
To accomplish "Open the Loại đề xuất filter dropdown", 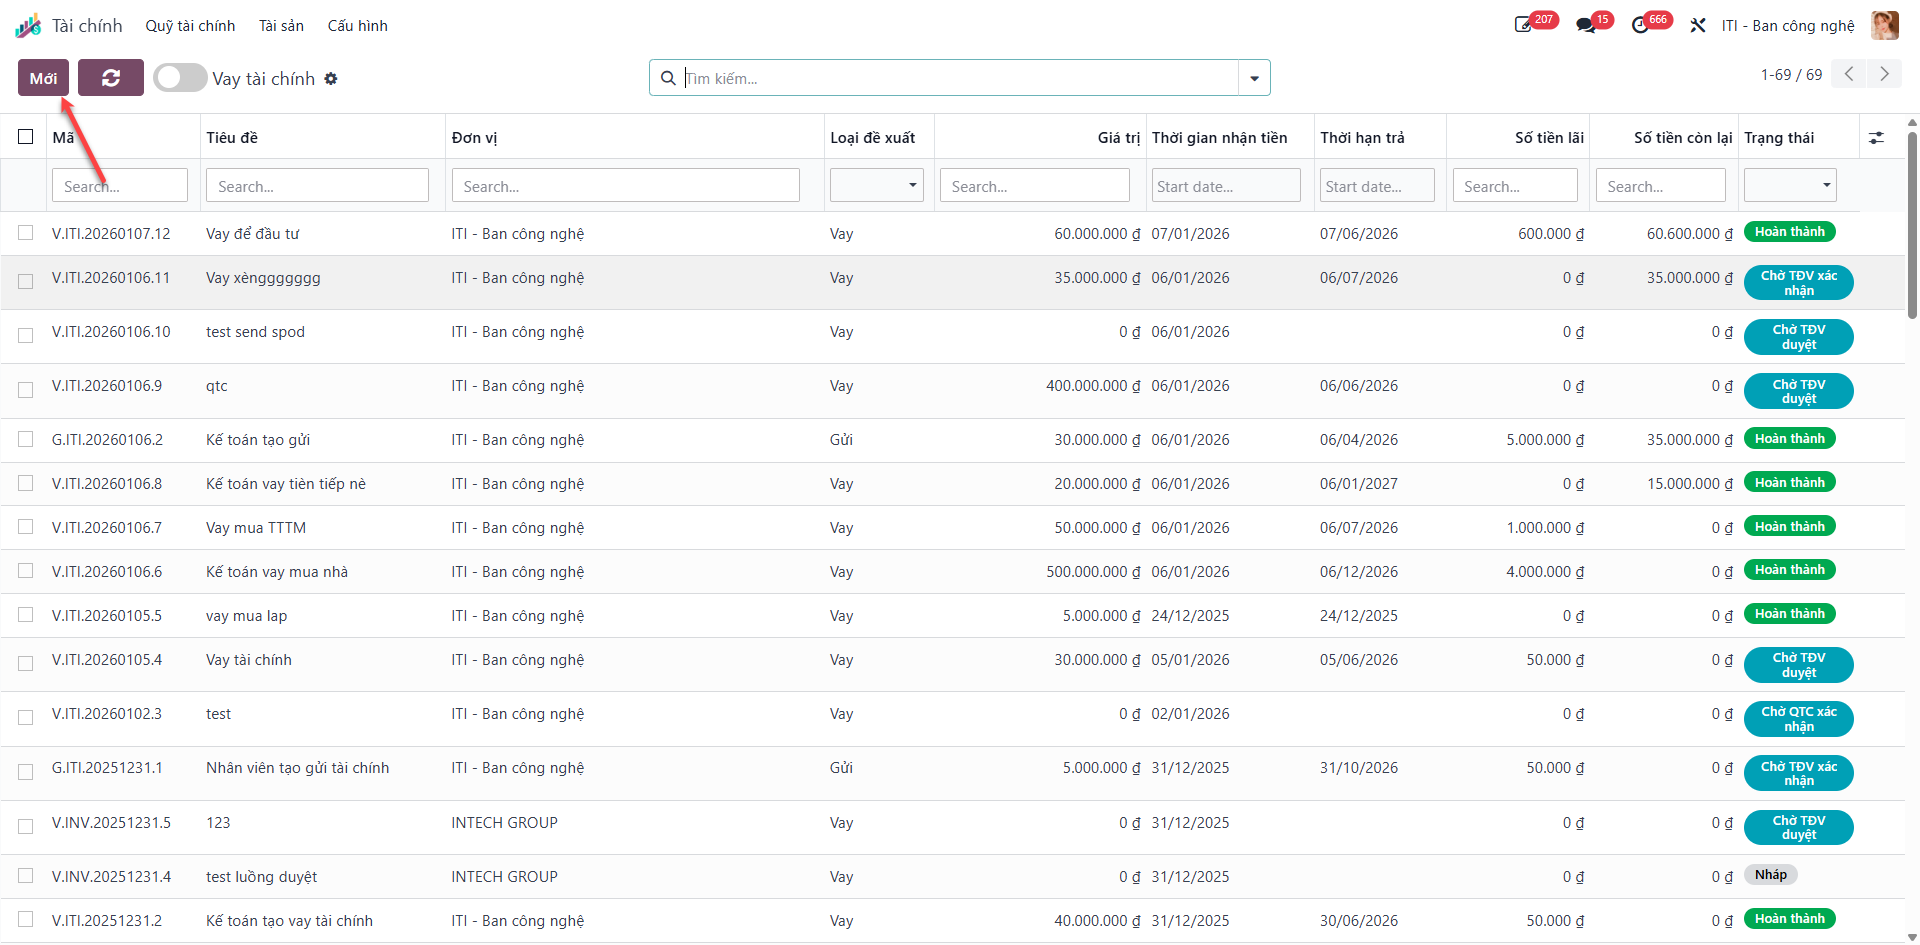I will coord(877,185).
